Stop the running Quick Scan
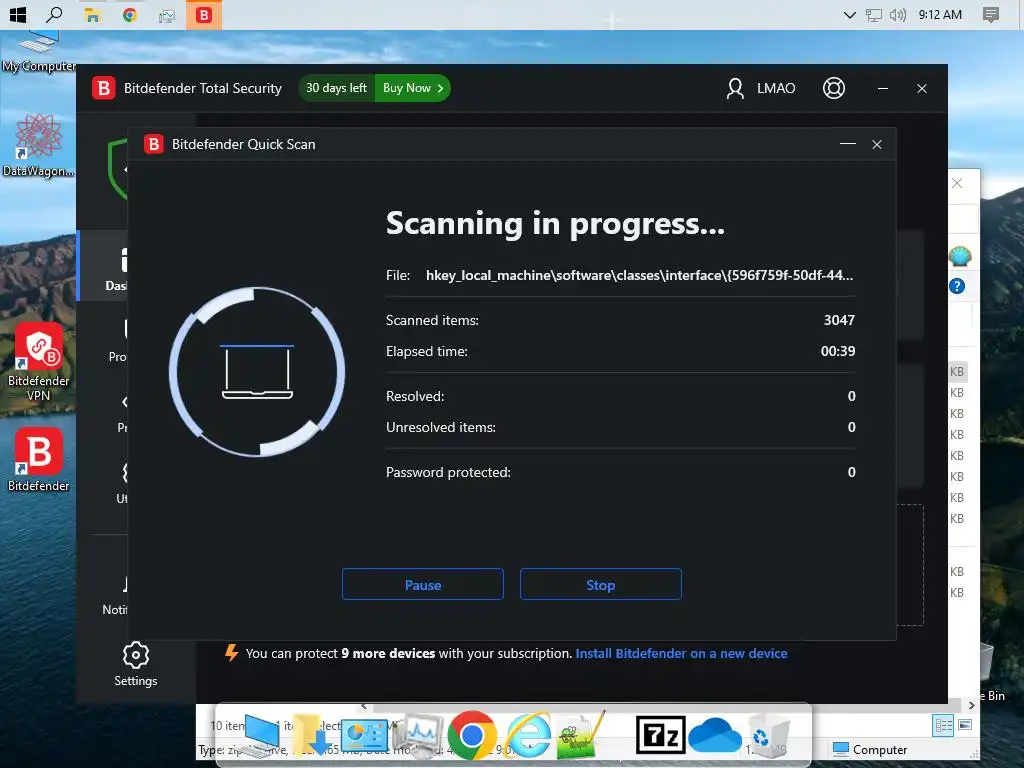Screen dimensions: 1024x768 tap(601, 584)
